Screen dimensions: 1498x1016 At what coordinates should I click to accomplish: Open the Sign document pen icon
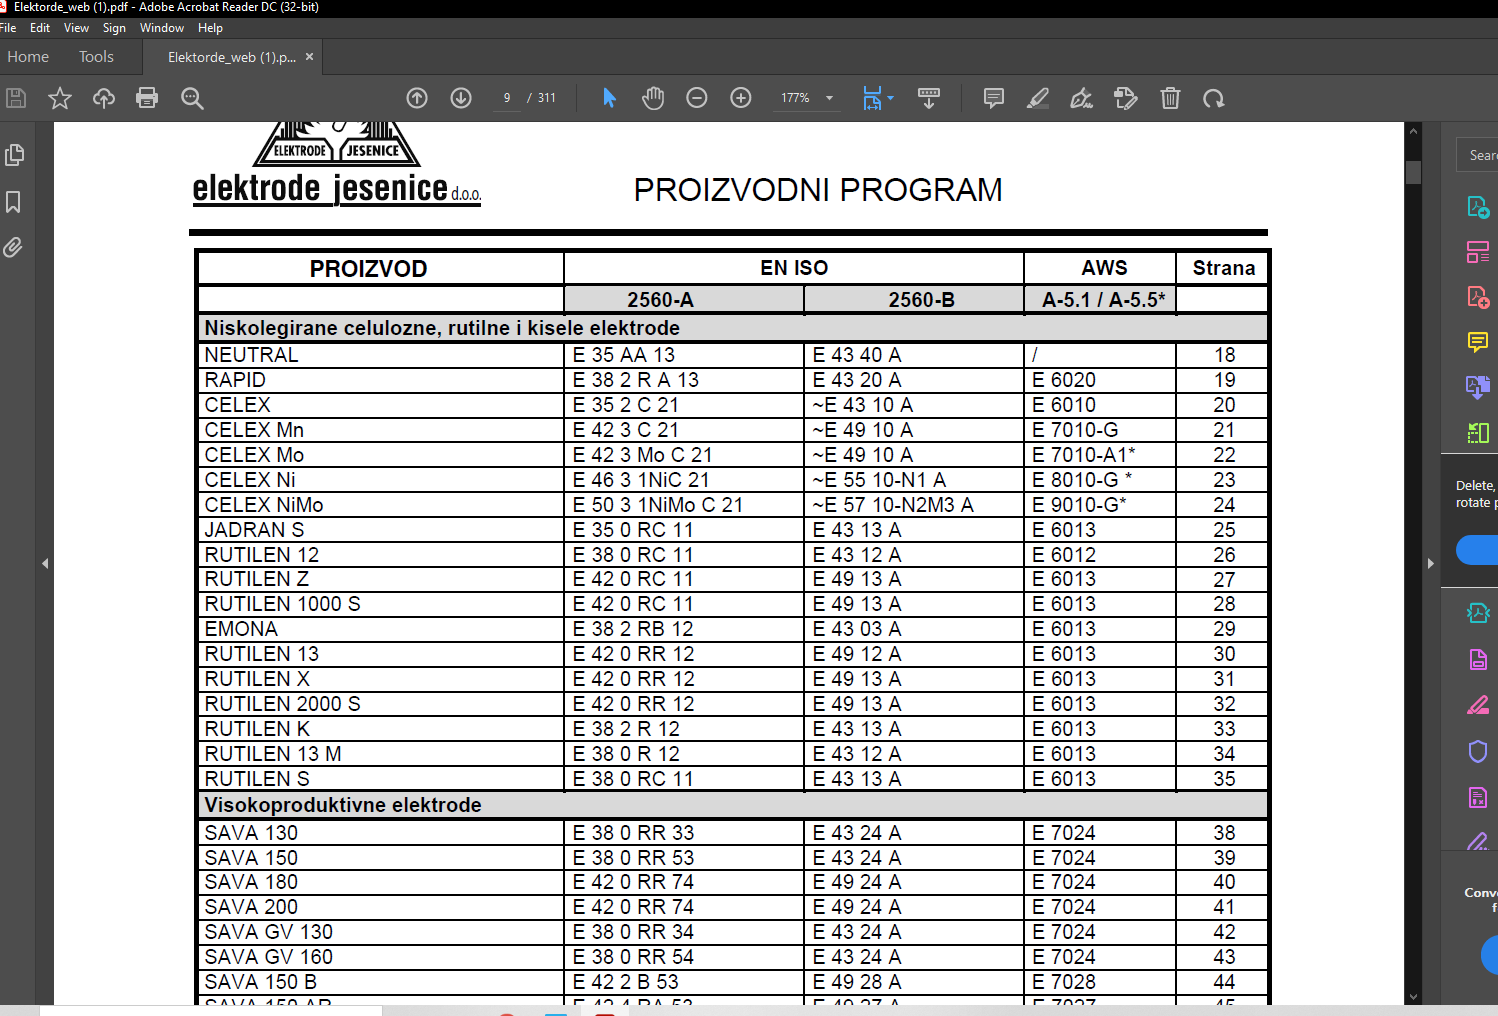coord(1082,98)
